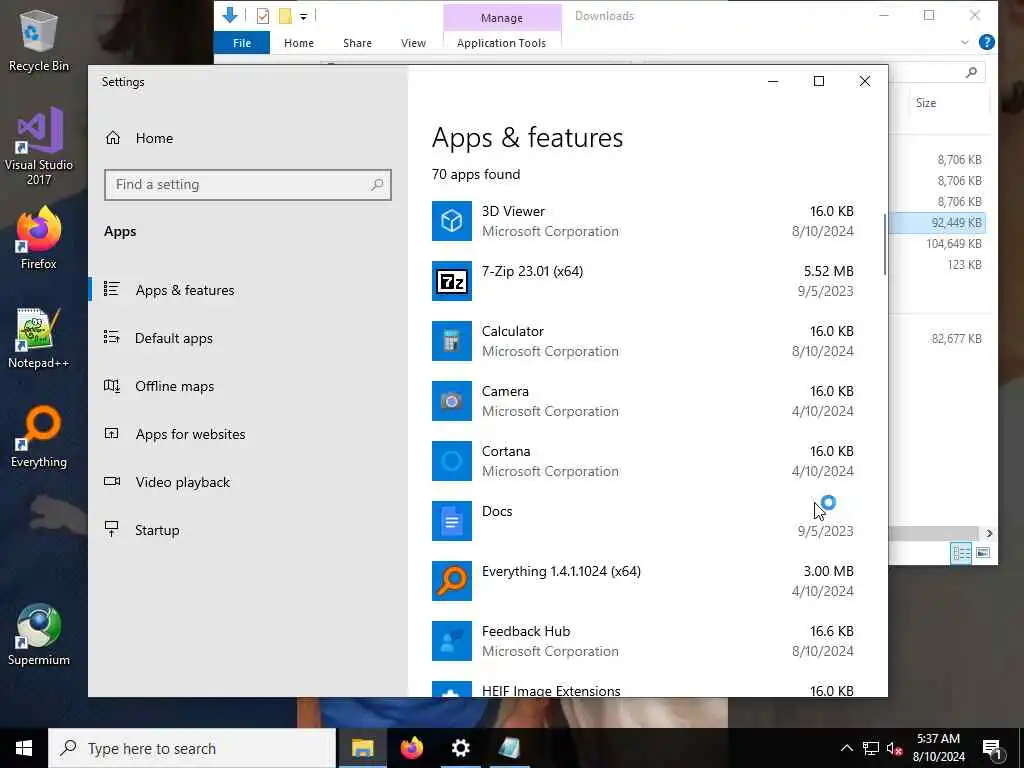Click the Everything 1.4.1.1024 (x64) name
The width and height of the screenshot is (1024, 768).
pos(561,571)
